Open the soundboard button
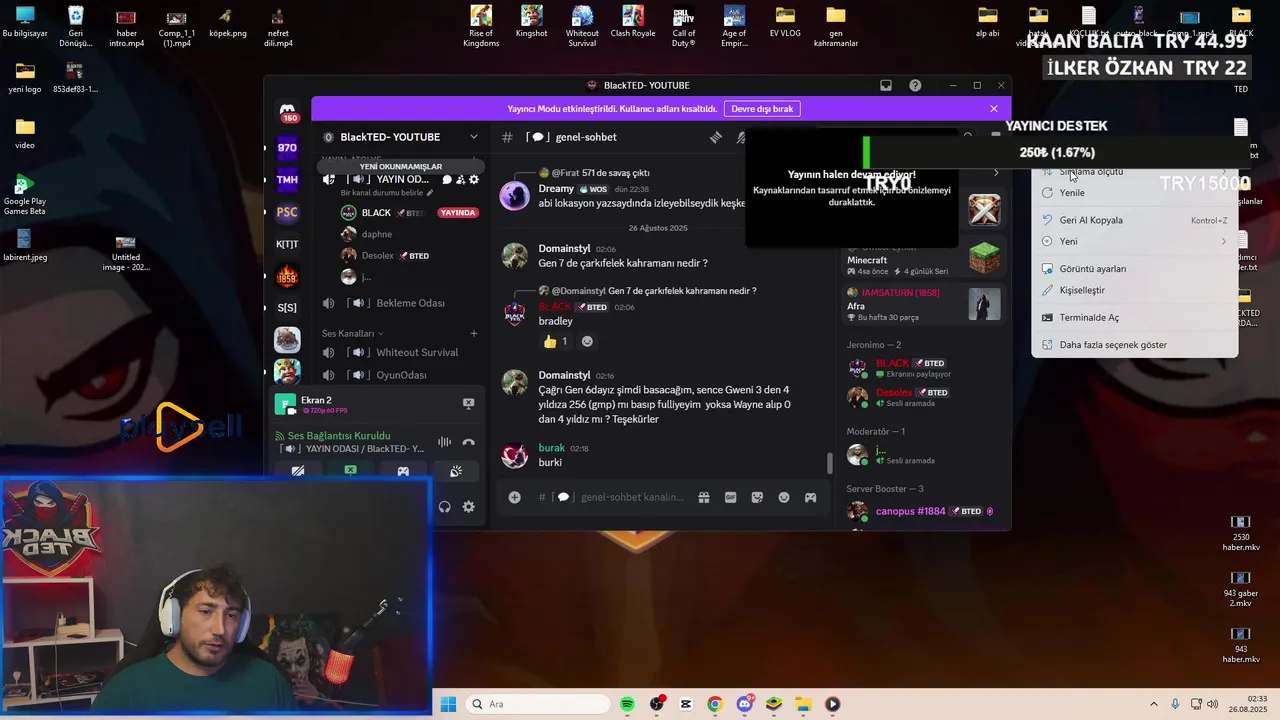 [x=456, y=471]
